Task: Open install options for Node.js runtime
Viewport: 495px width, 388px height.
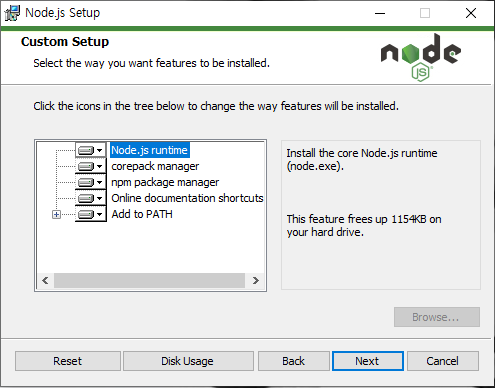Action: pos(90,150)
